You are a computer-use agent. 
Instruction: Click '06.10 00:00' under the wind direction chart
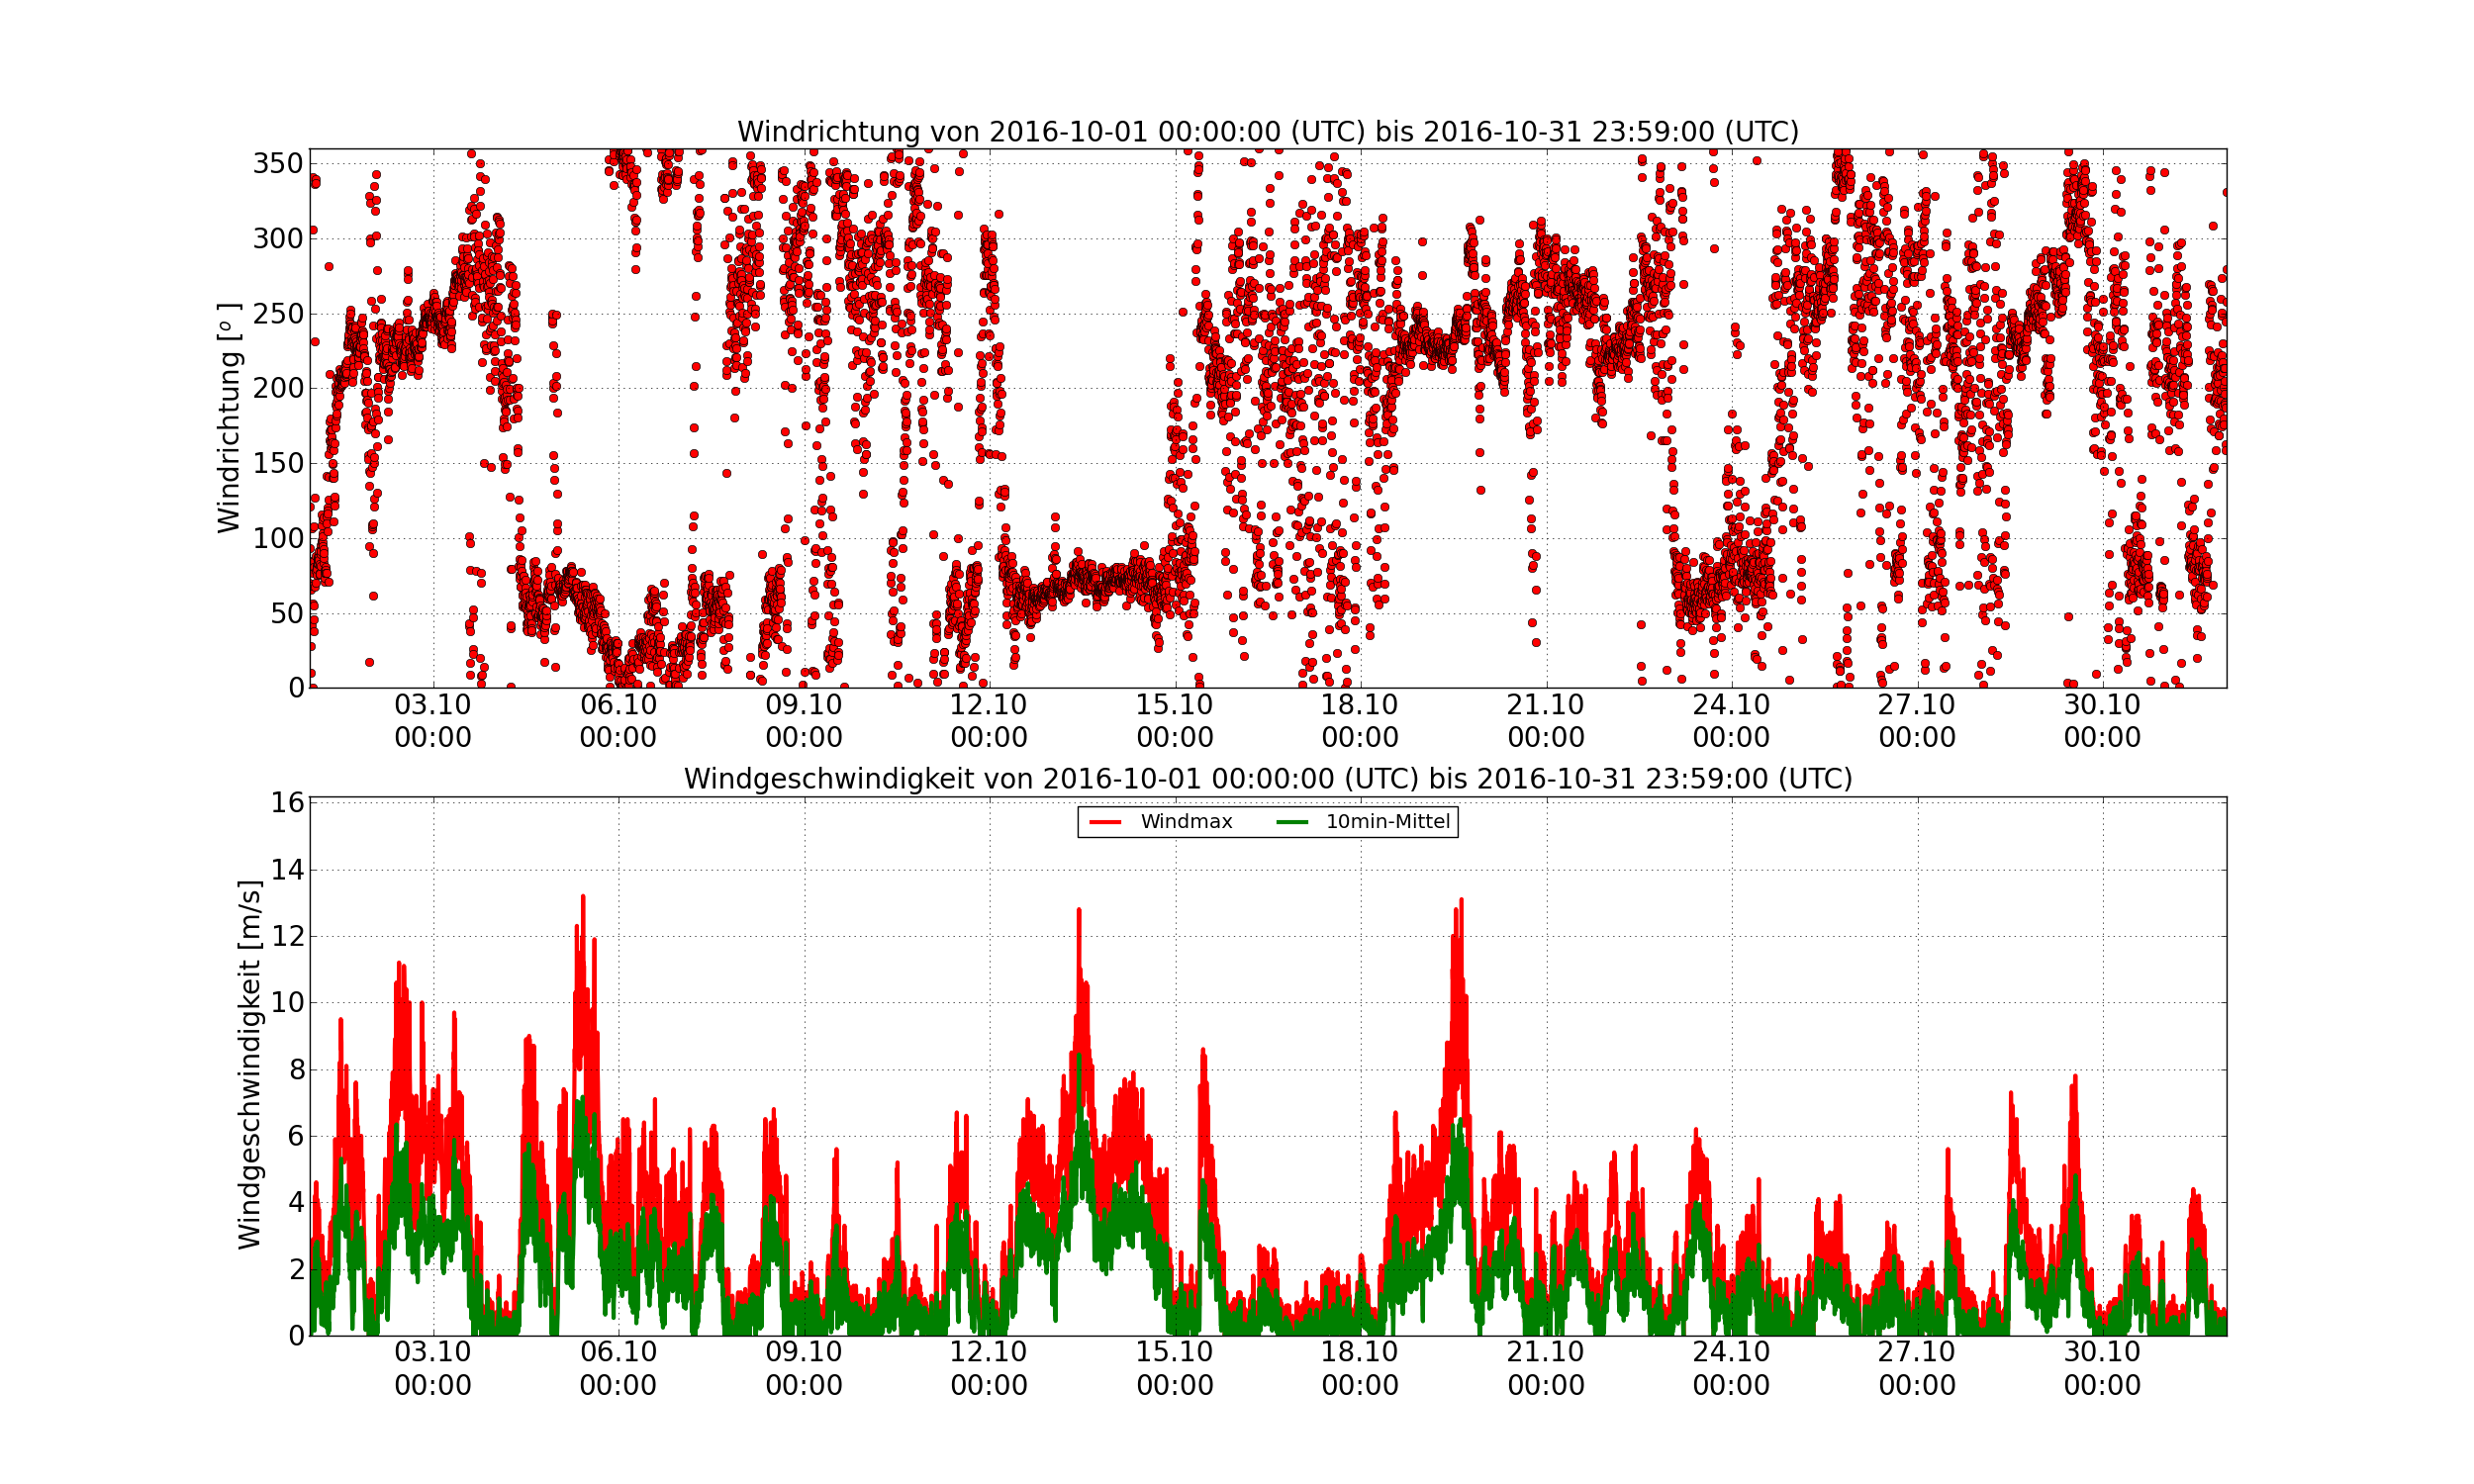coord(618,721)
